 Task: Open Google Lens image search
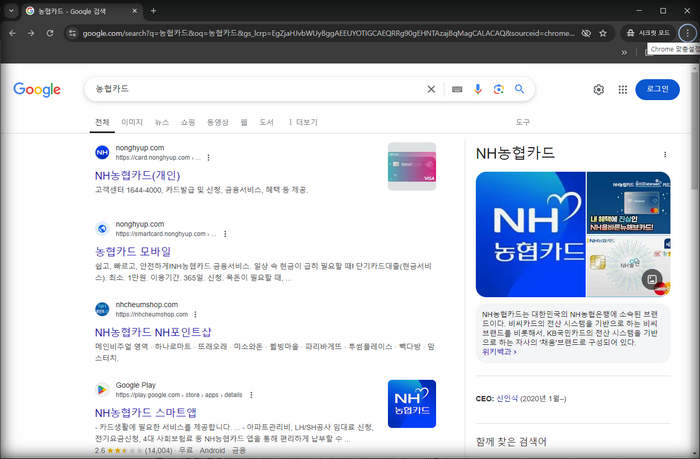tap(498, 89)
